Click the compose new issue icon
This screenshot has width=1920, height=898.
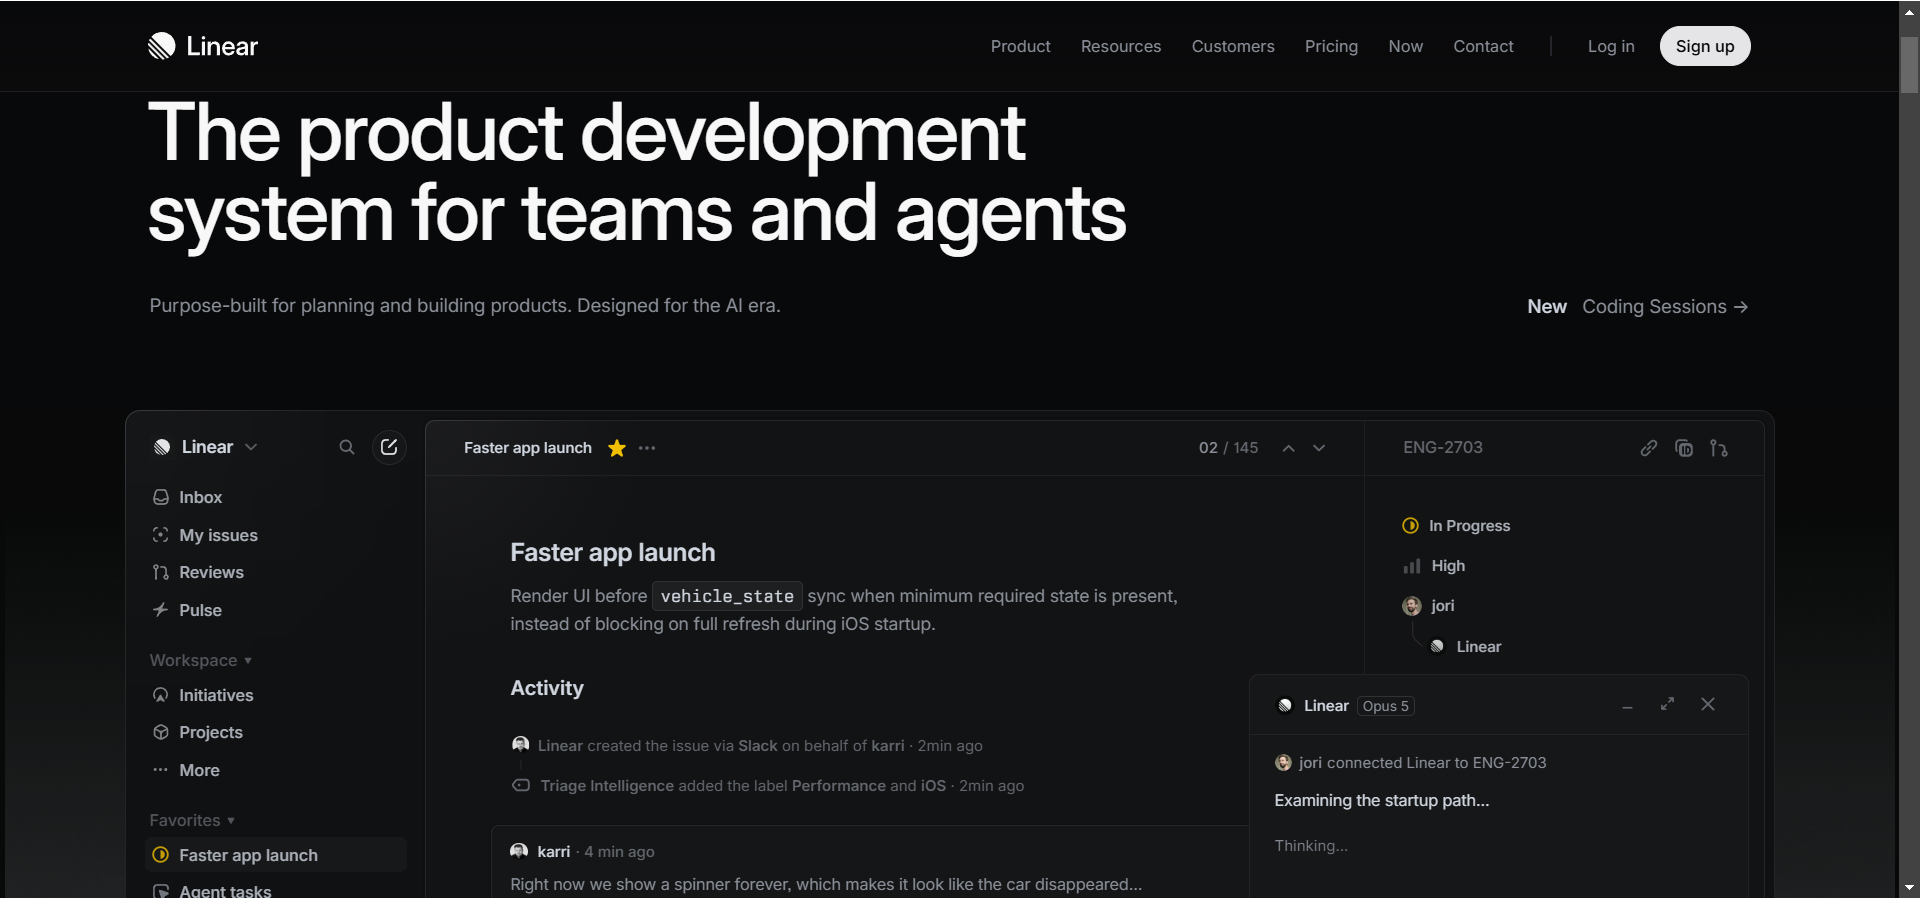pos(389,447)
